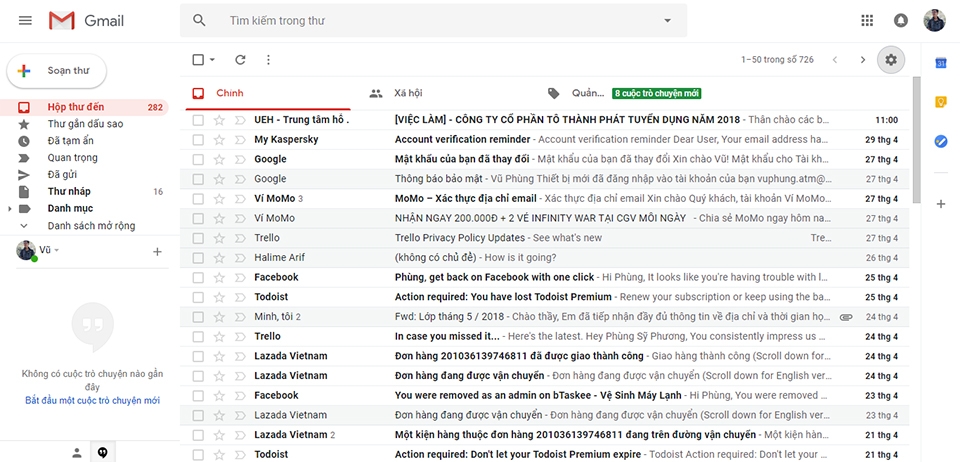Check the Facebook get back email checkbox
This screenshot has width=960, height=462.
(198, 277)
